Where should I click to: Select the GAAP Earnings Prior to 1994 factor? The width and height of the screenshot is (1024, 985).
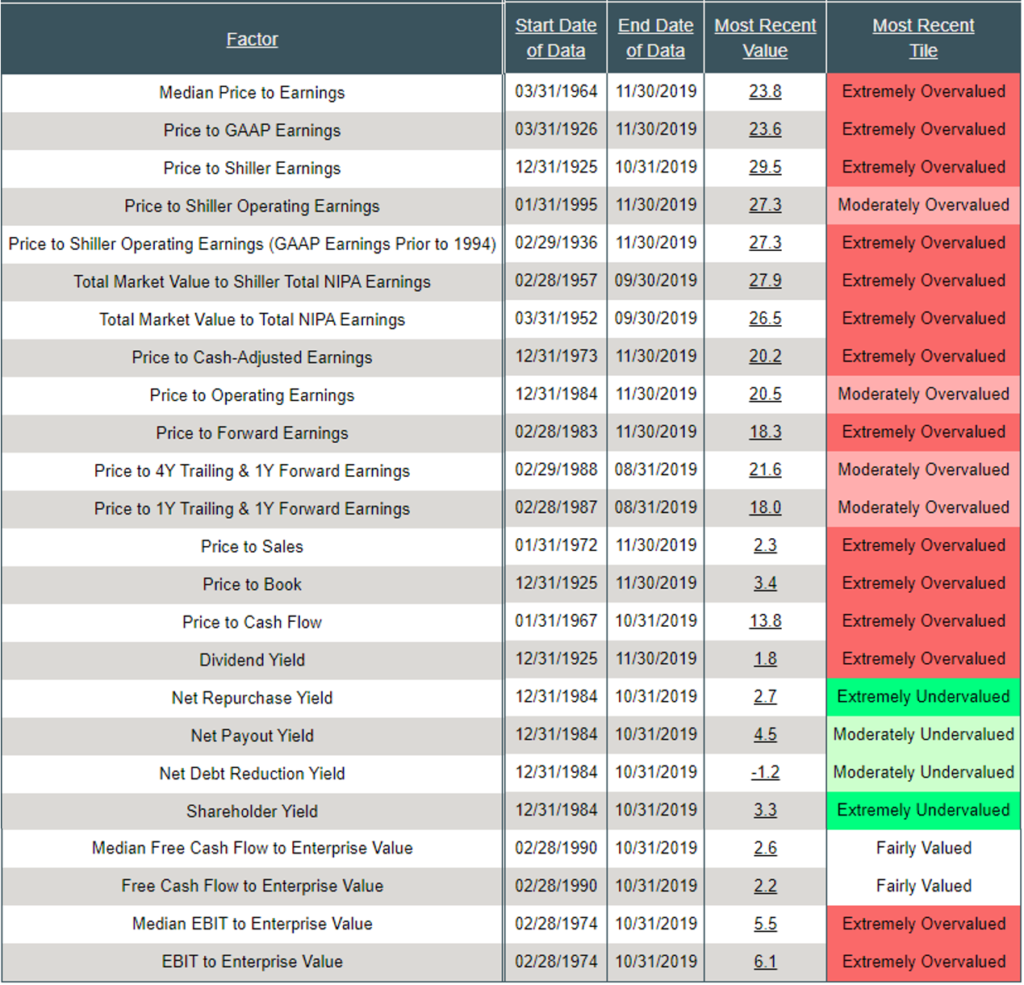[x=252, y=244]
